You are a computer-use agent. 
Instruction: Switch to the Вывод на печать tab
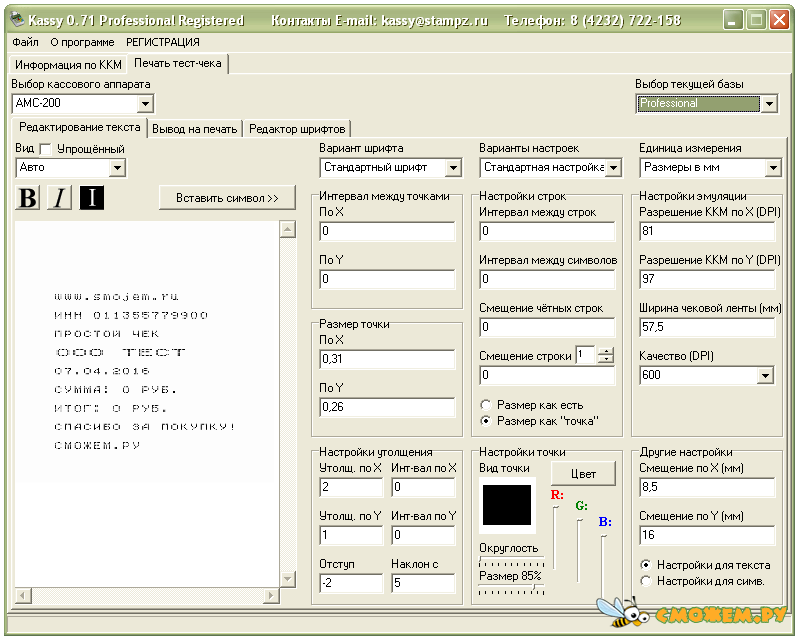click(x=194, y=129)
